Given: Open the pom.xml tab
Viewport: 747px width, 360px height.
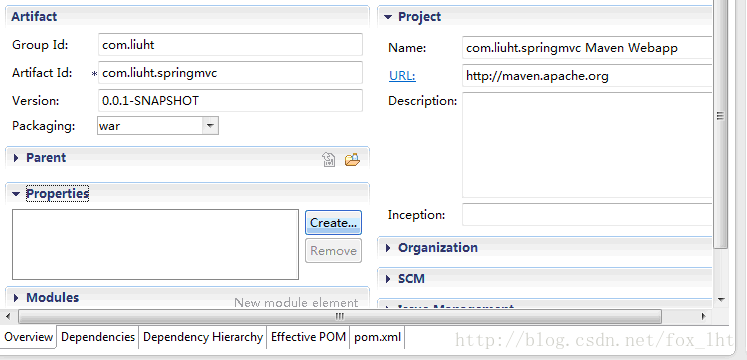Looking at the screenshot, I should [377, 337].
